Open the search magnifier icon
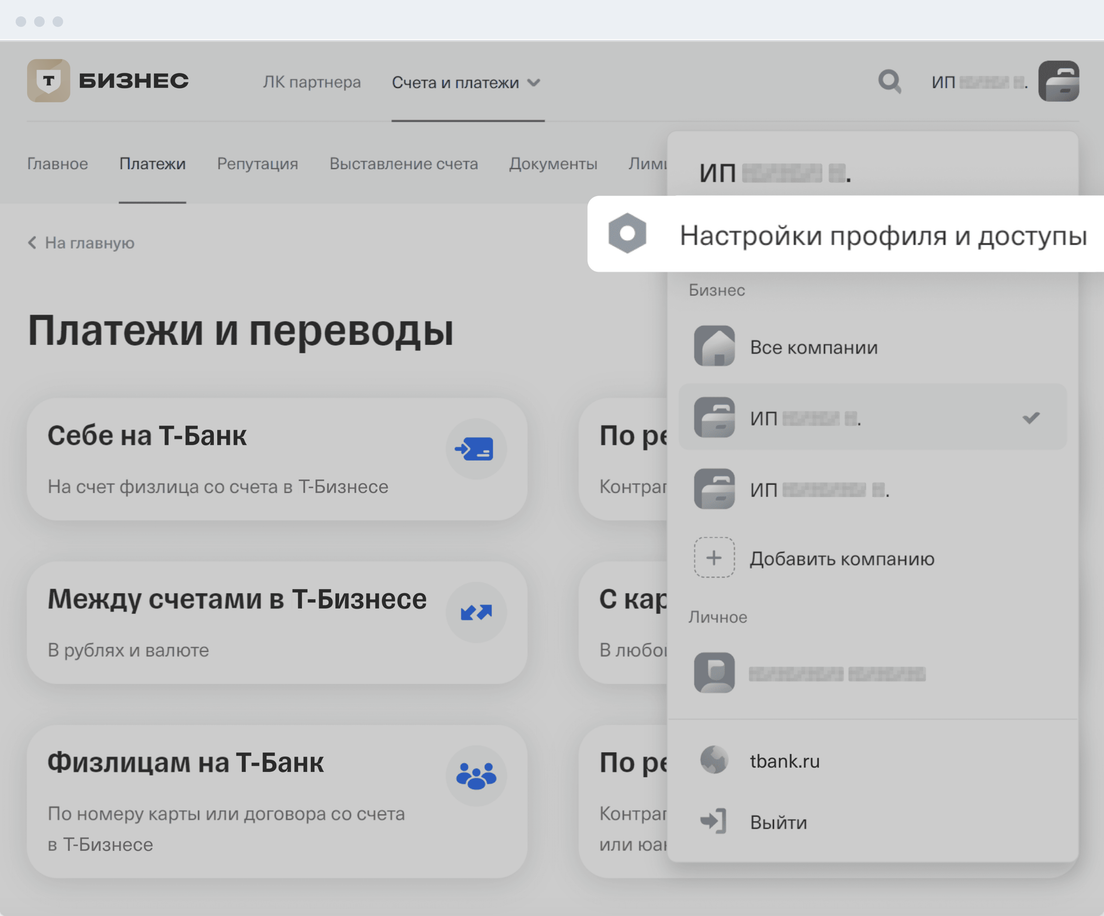1104x916 pixels. point(889,82)
